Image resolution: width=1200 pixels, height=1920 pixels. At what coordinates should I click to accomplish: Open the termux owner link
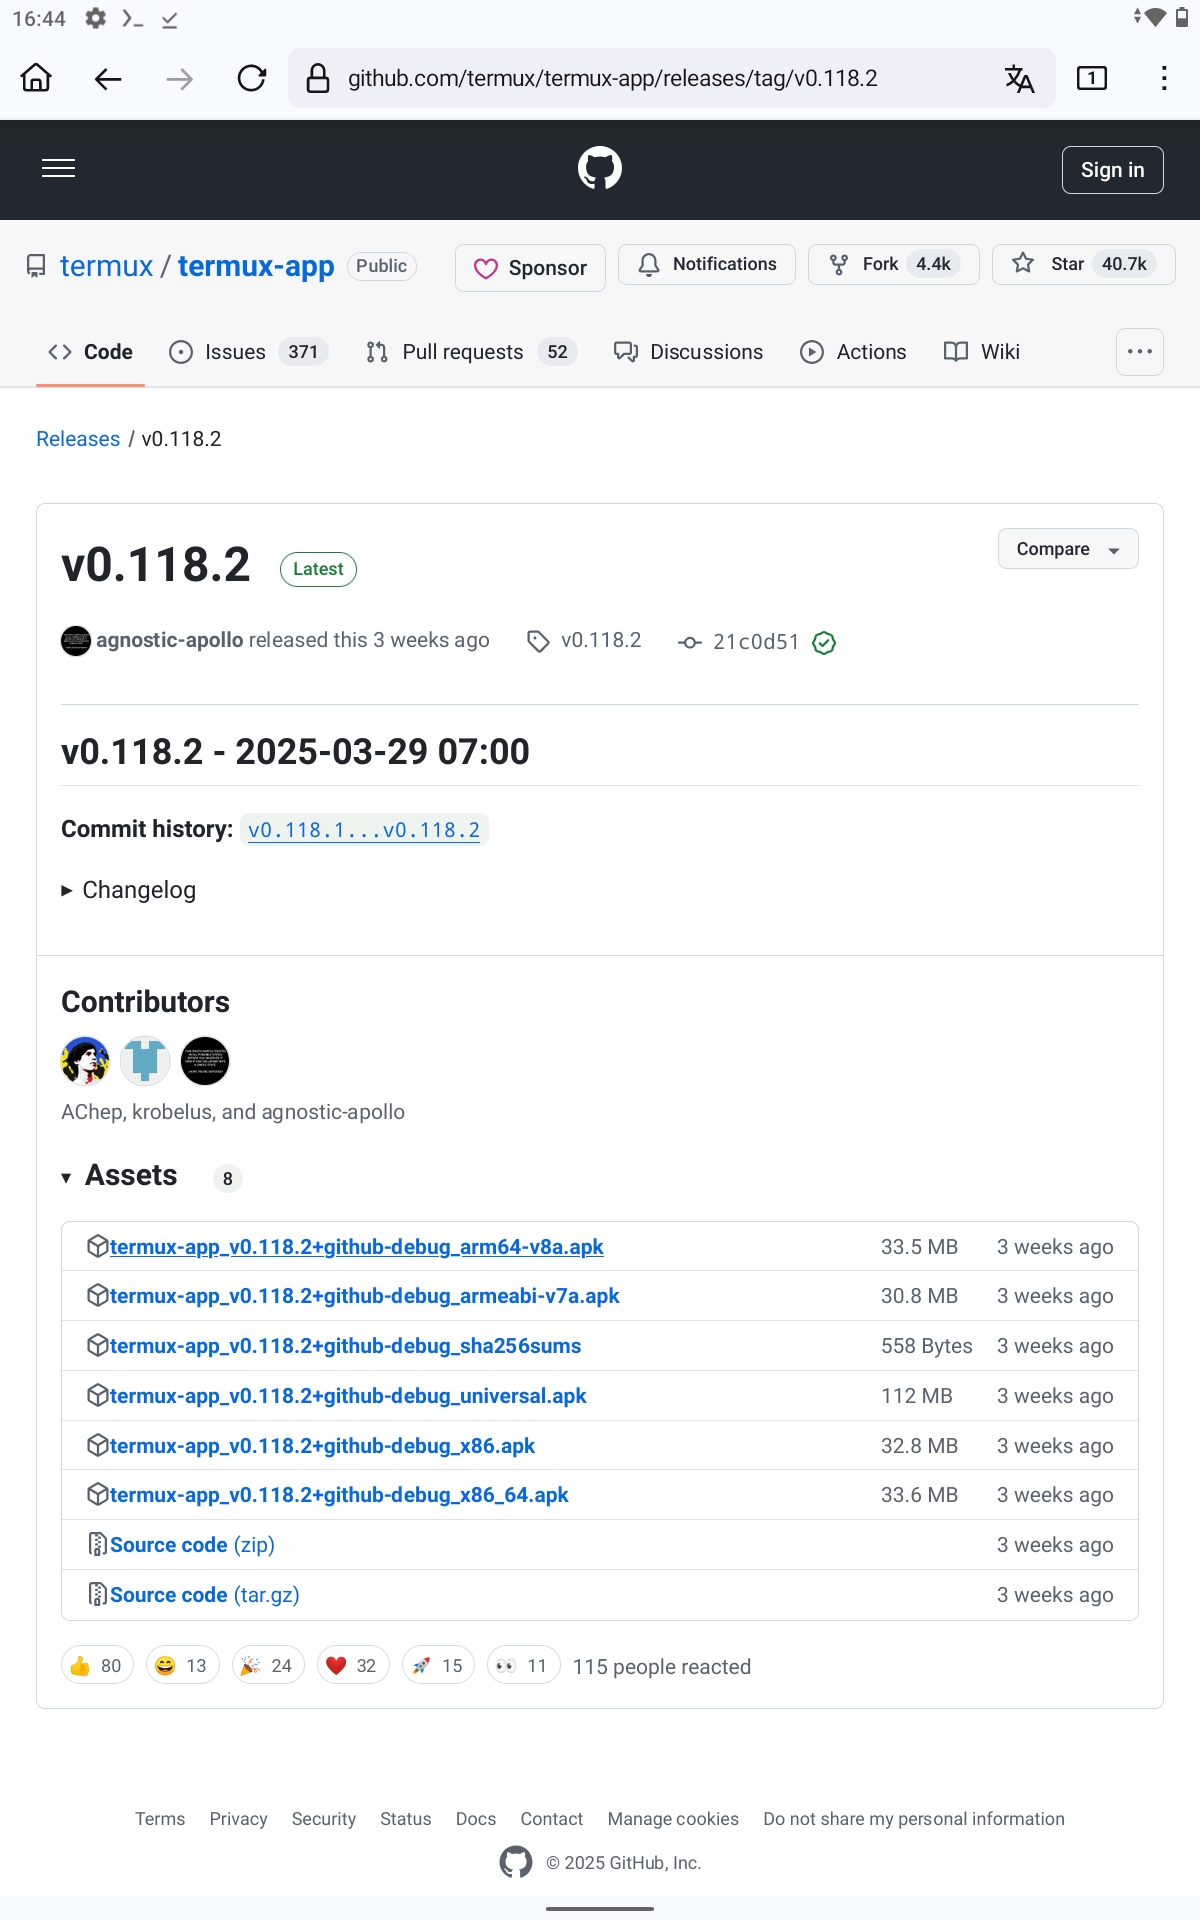tap(106, 266)
